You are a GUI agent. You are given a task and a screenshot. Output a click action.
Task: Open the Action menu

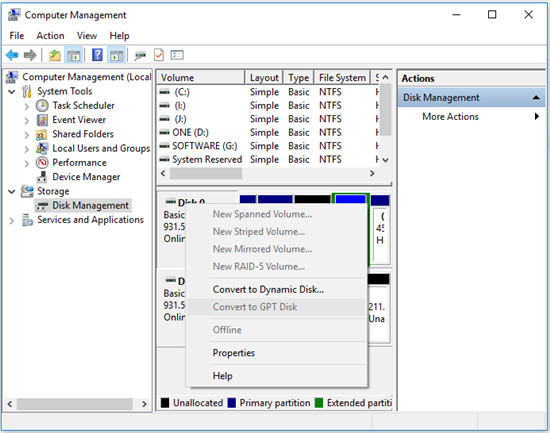coord(50,35)
